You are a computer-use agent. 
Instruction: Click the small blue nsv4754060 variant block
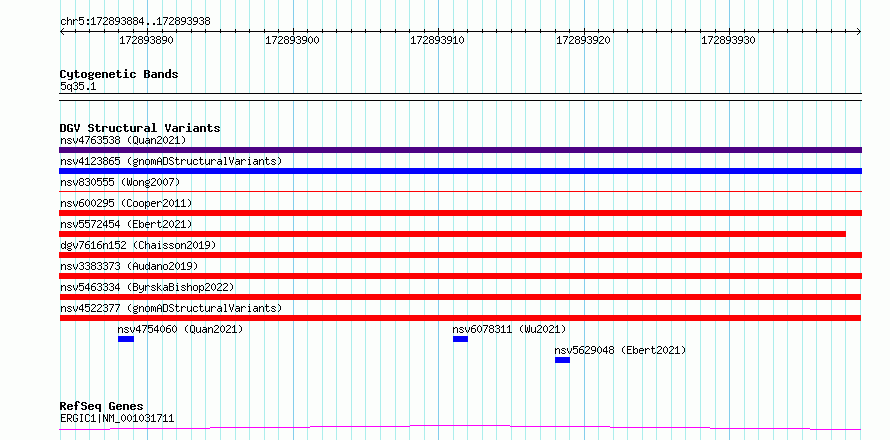[x=126, y=339]
